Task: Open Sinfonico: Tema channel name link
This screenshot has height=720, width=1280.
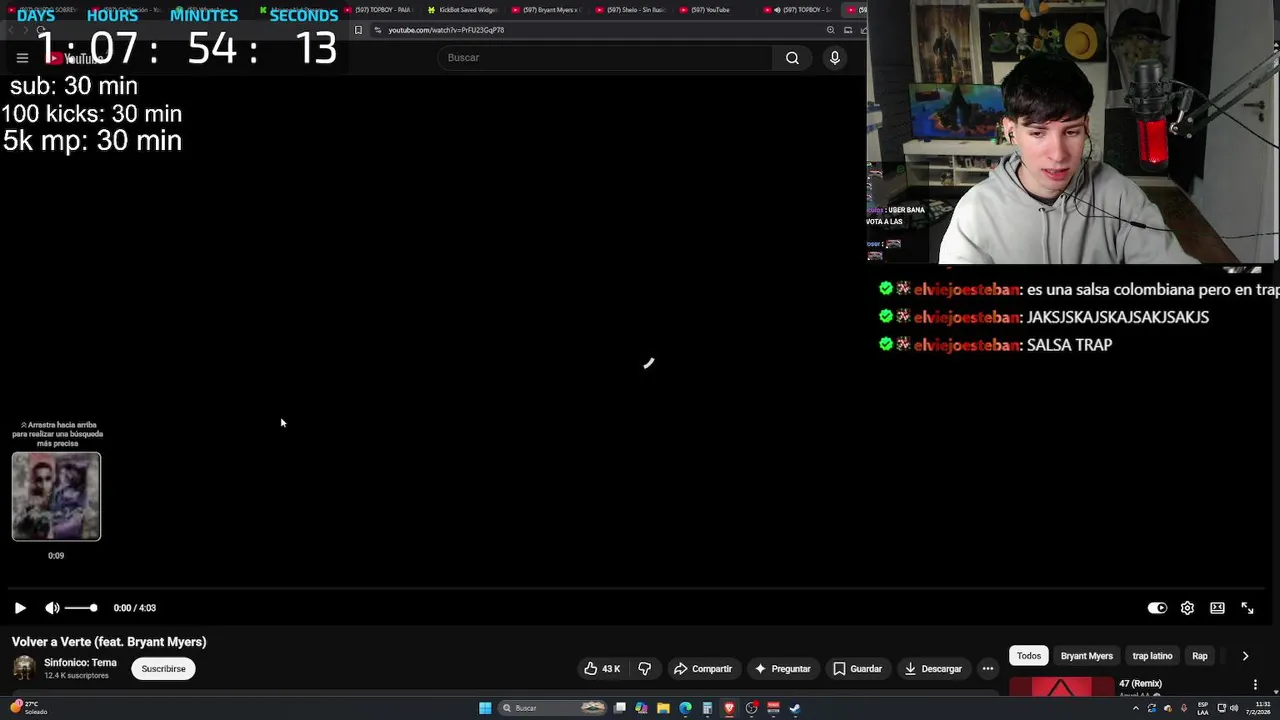Action: [x=80, y=663]
